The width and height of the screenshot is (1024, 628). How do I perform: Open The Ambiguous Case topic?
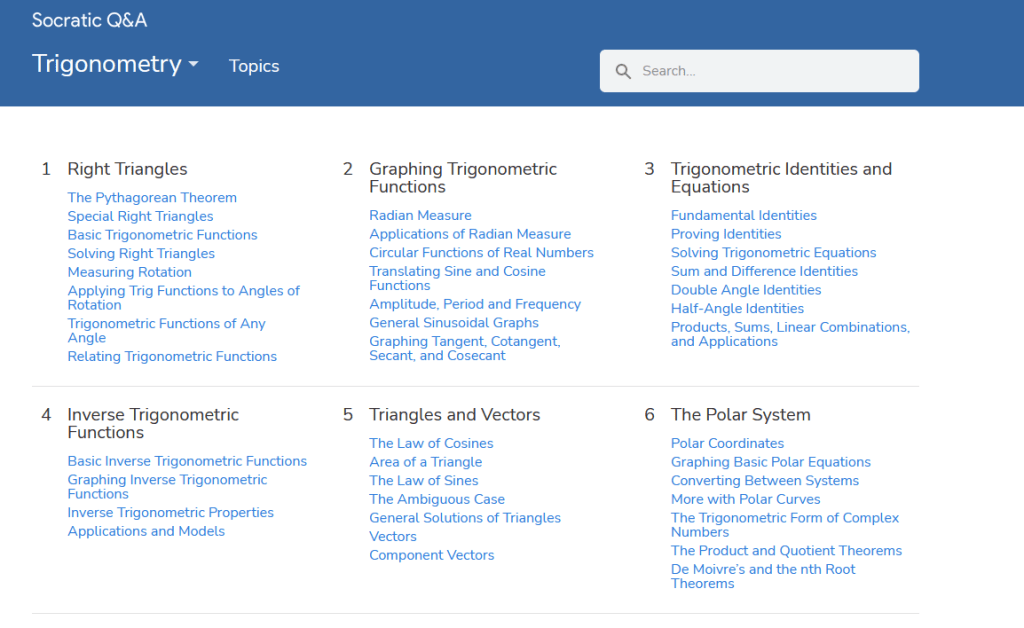[436, 499]
